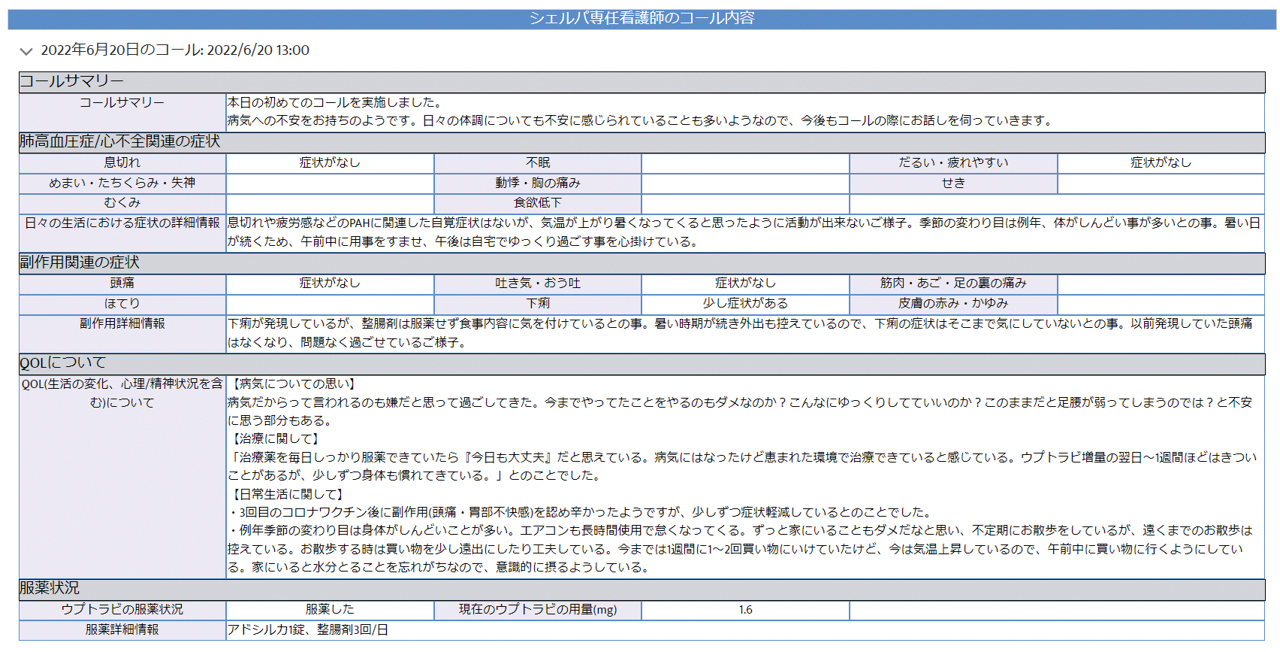Image resolution: width=1280 pixels, height=652 pixels.
Task: Select the 皮膚の赤み・かゆみ label cell
Action: [953, 303]
